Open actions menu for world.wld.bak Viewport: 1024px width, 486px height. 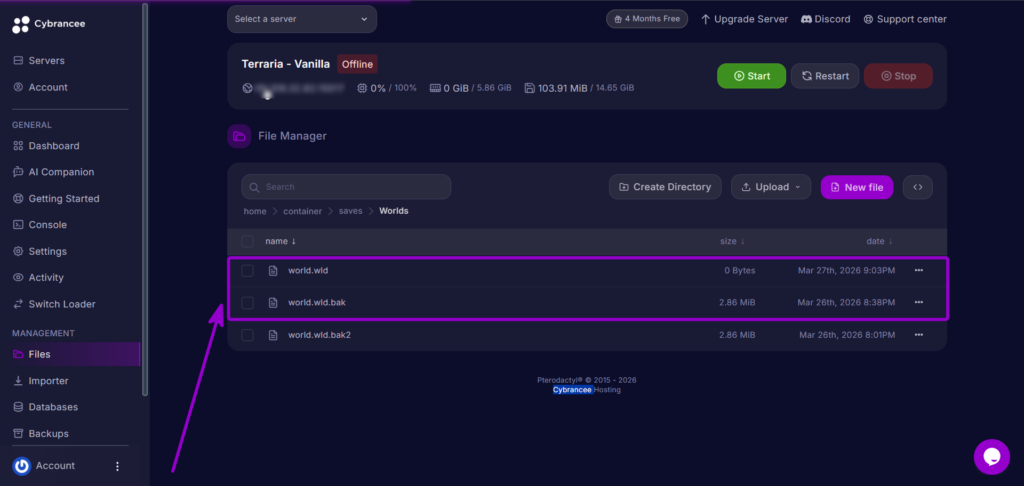point(919,302)
